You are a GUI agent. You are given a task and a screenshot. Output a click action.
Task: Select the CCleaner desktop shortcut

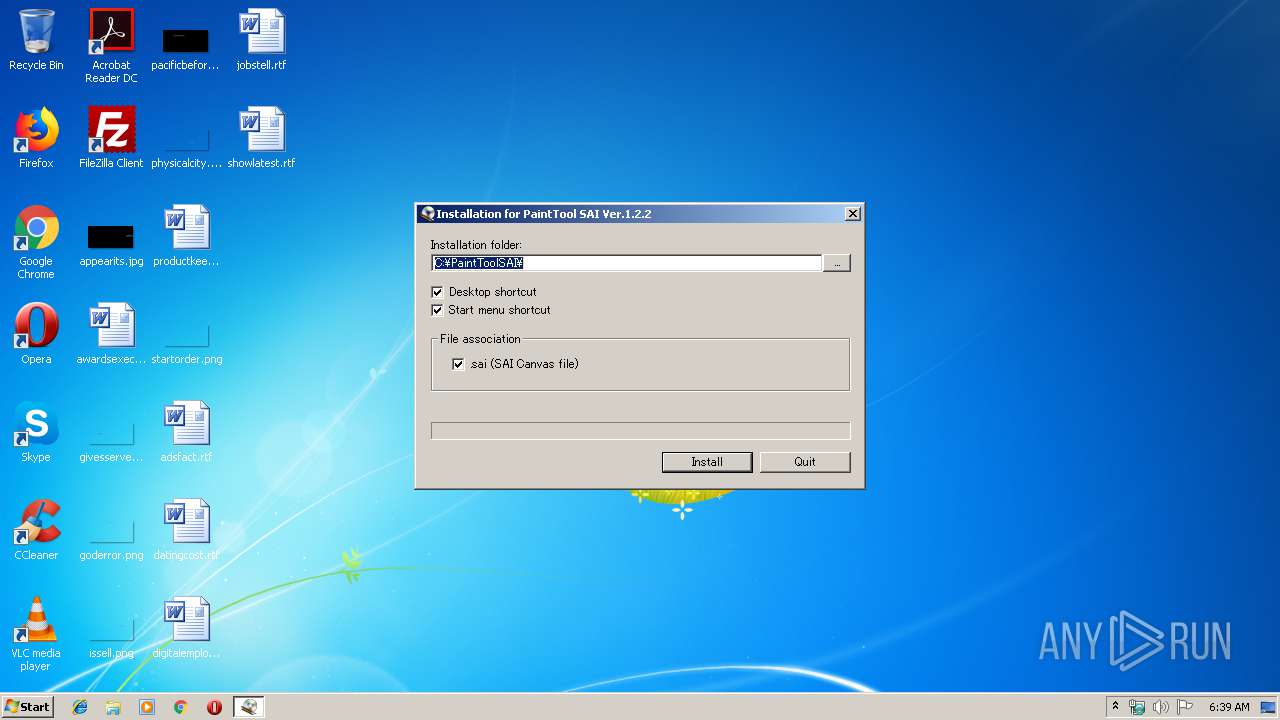tap(36, 530)
